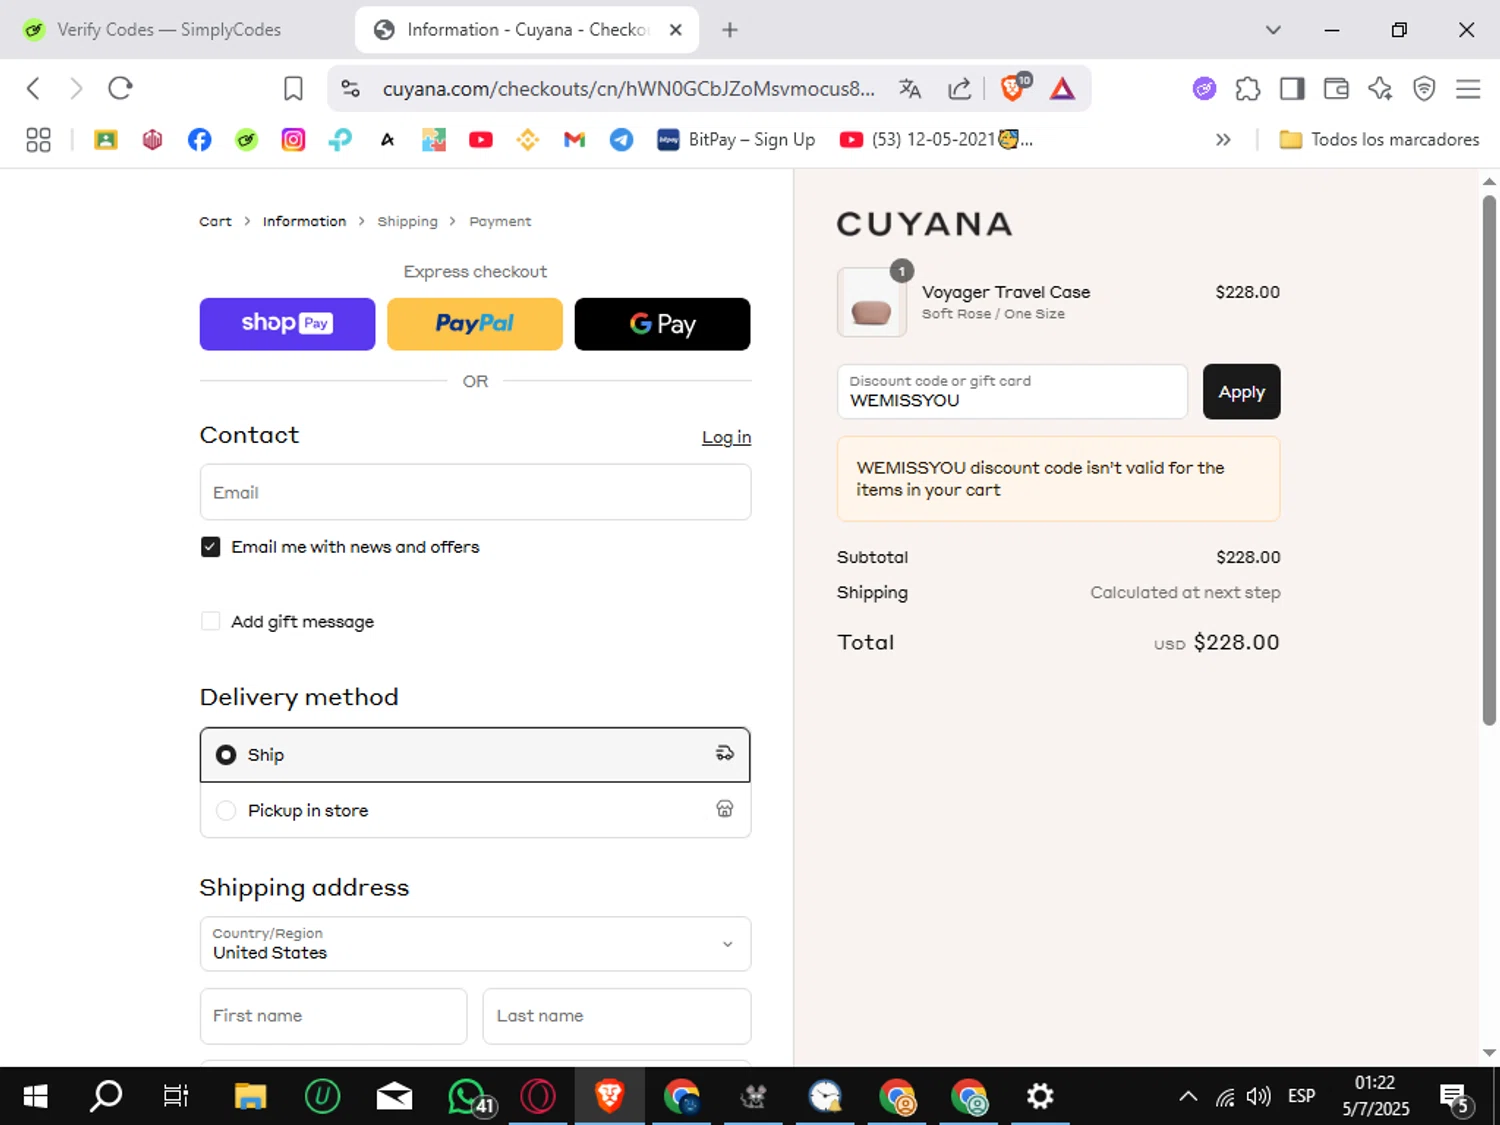This screenshot has height=1125, width=1500.
Task: Open the Gmail bookmark
Action: 574,140
